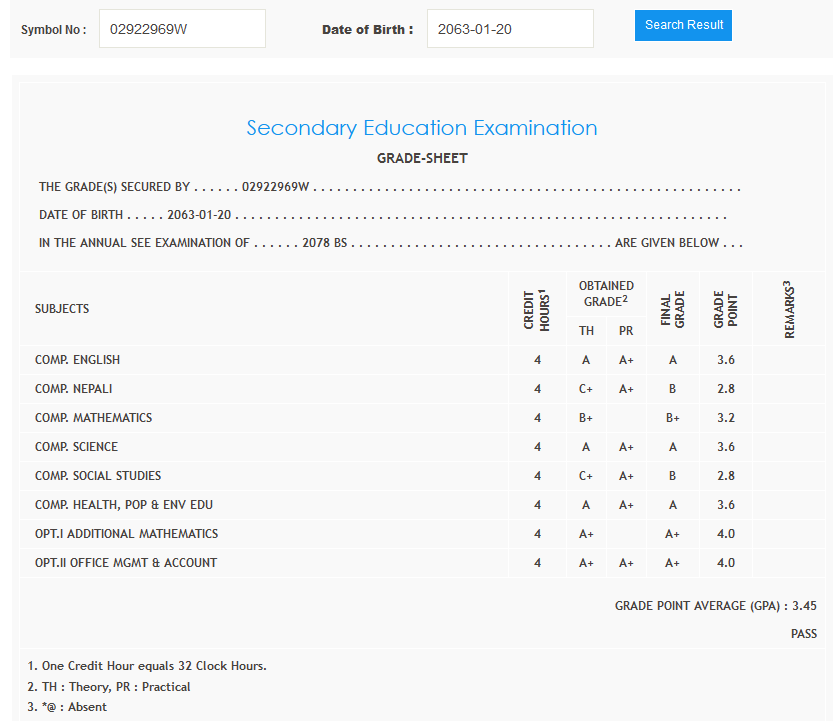Select OPT.I ADDITIONAL MATHEMATICS row label
The width and height of the screenshot is (833, 721).
tap(126, 534)
